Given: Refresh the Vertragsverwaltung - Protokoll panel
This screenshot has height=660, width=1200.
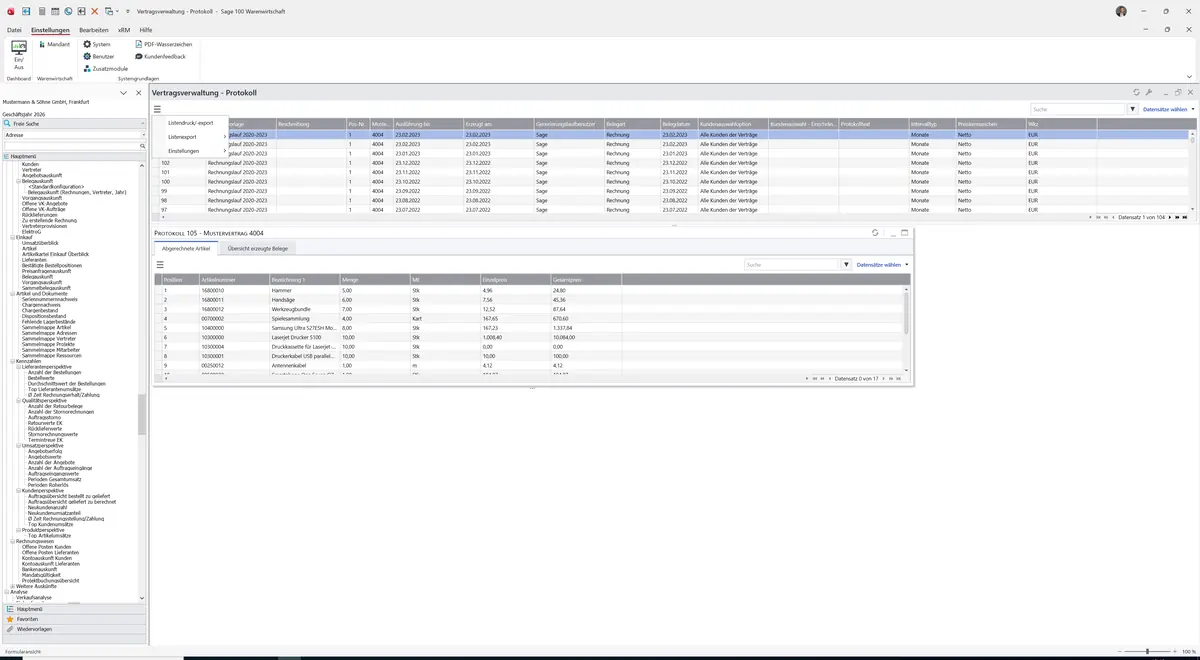Looking at the screenshot, I should click(1136, 92).
